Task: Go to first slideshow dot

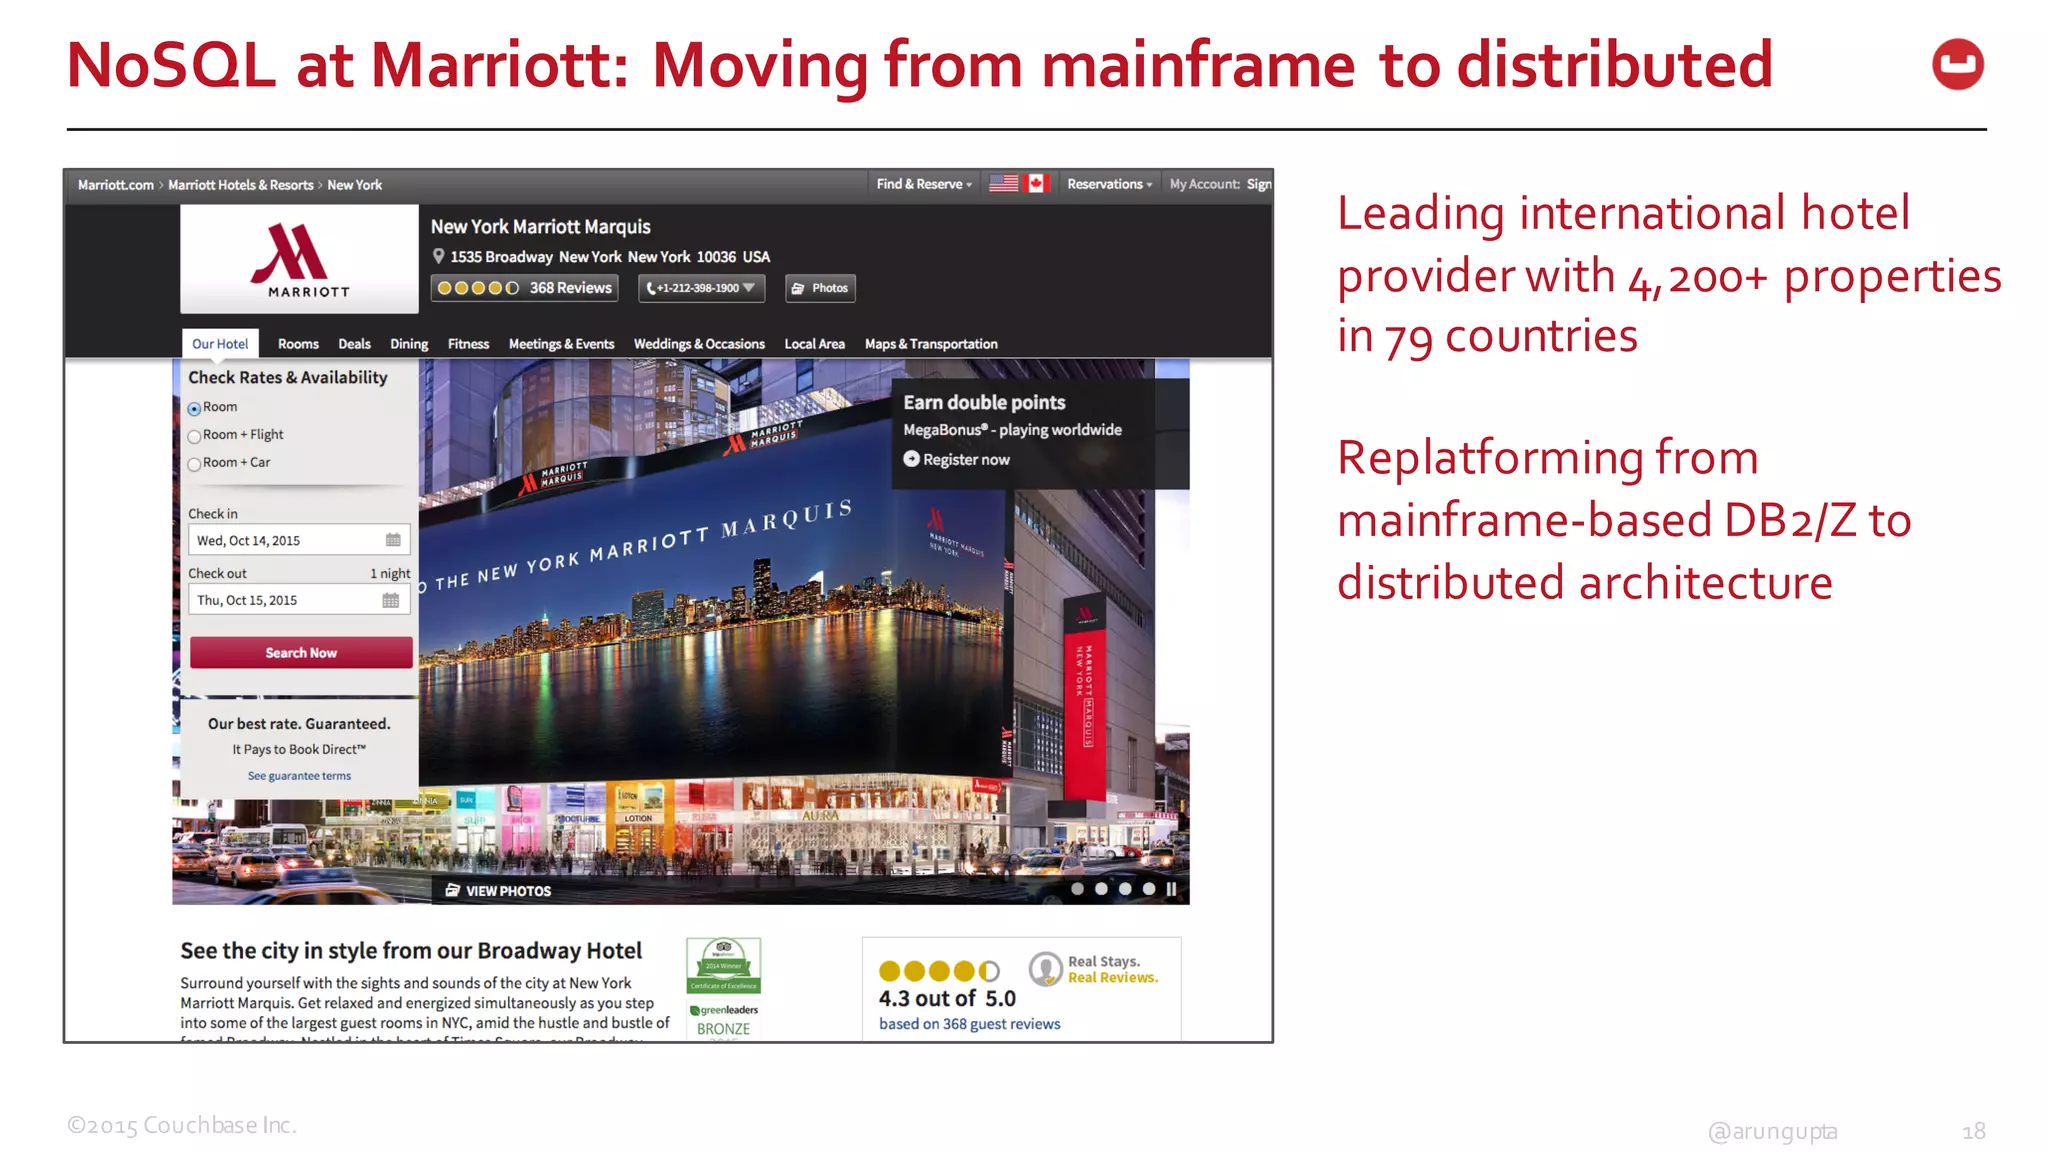Action: [1077, 888]
